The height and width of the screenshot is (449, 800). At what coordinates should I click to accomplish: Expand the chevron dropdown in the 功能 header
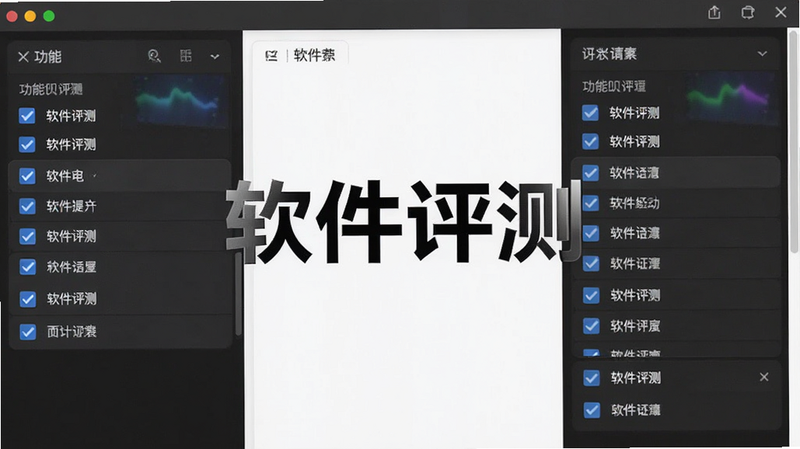(x=215, y=57)
